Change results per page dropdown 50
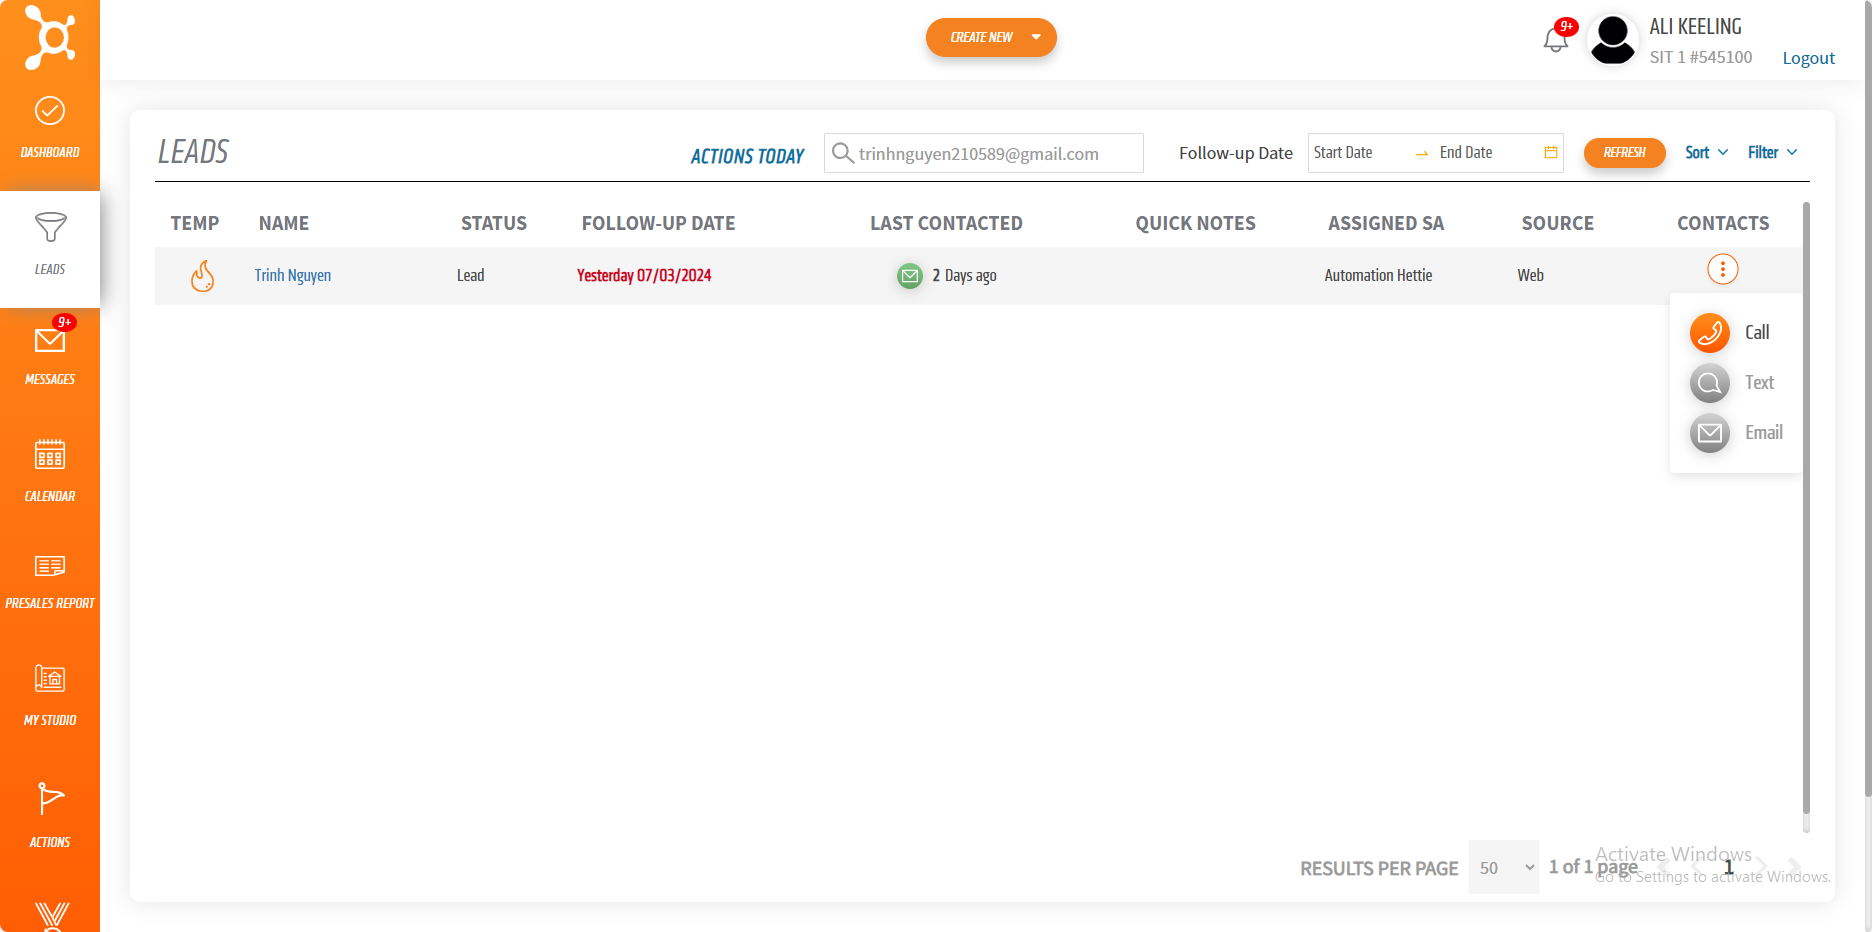The image size is (1872, 932). (x=1504, y=867)
